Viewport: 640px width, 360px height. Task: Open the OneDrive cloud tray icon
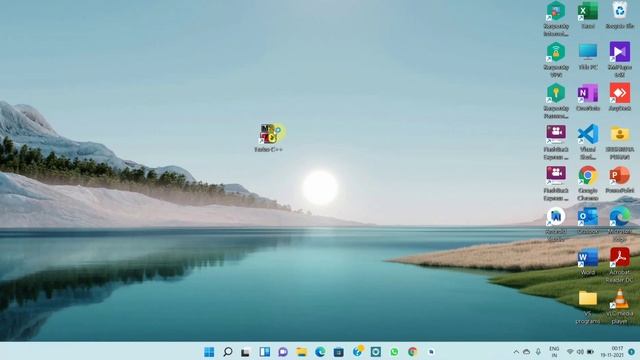(527, 352)
